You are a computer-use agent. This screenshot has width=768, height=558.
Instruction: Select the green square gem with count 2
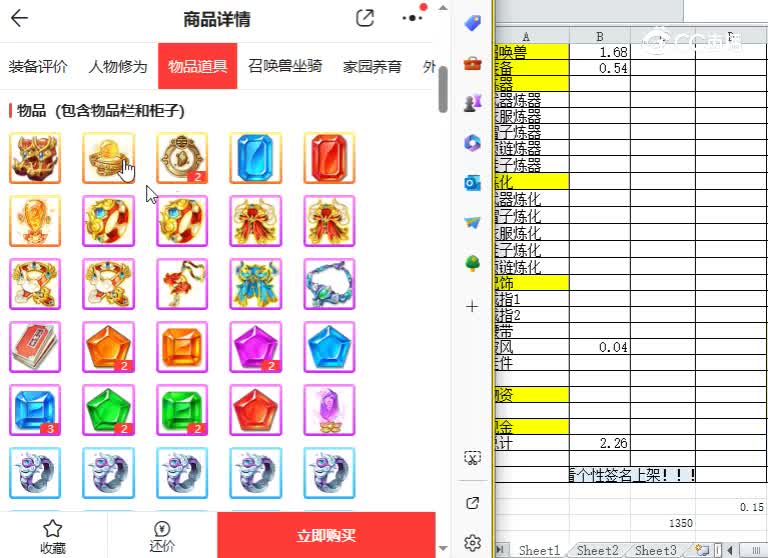pyautogui.click(x=182, y=410)
